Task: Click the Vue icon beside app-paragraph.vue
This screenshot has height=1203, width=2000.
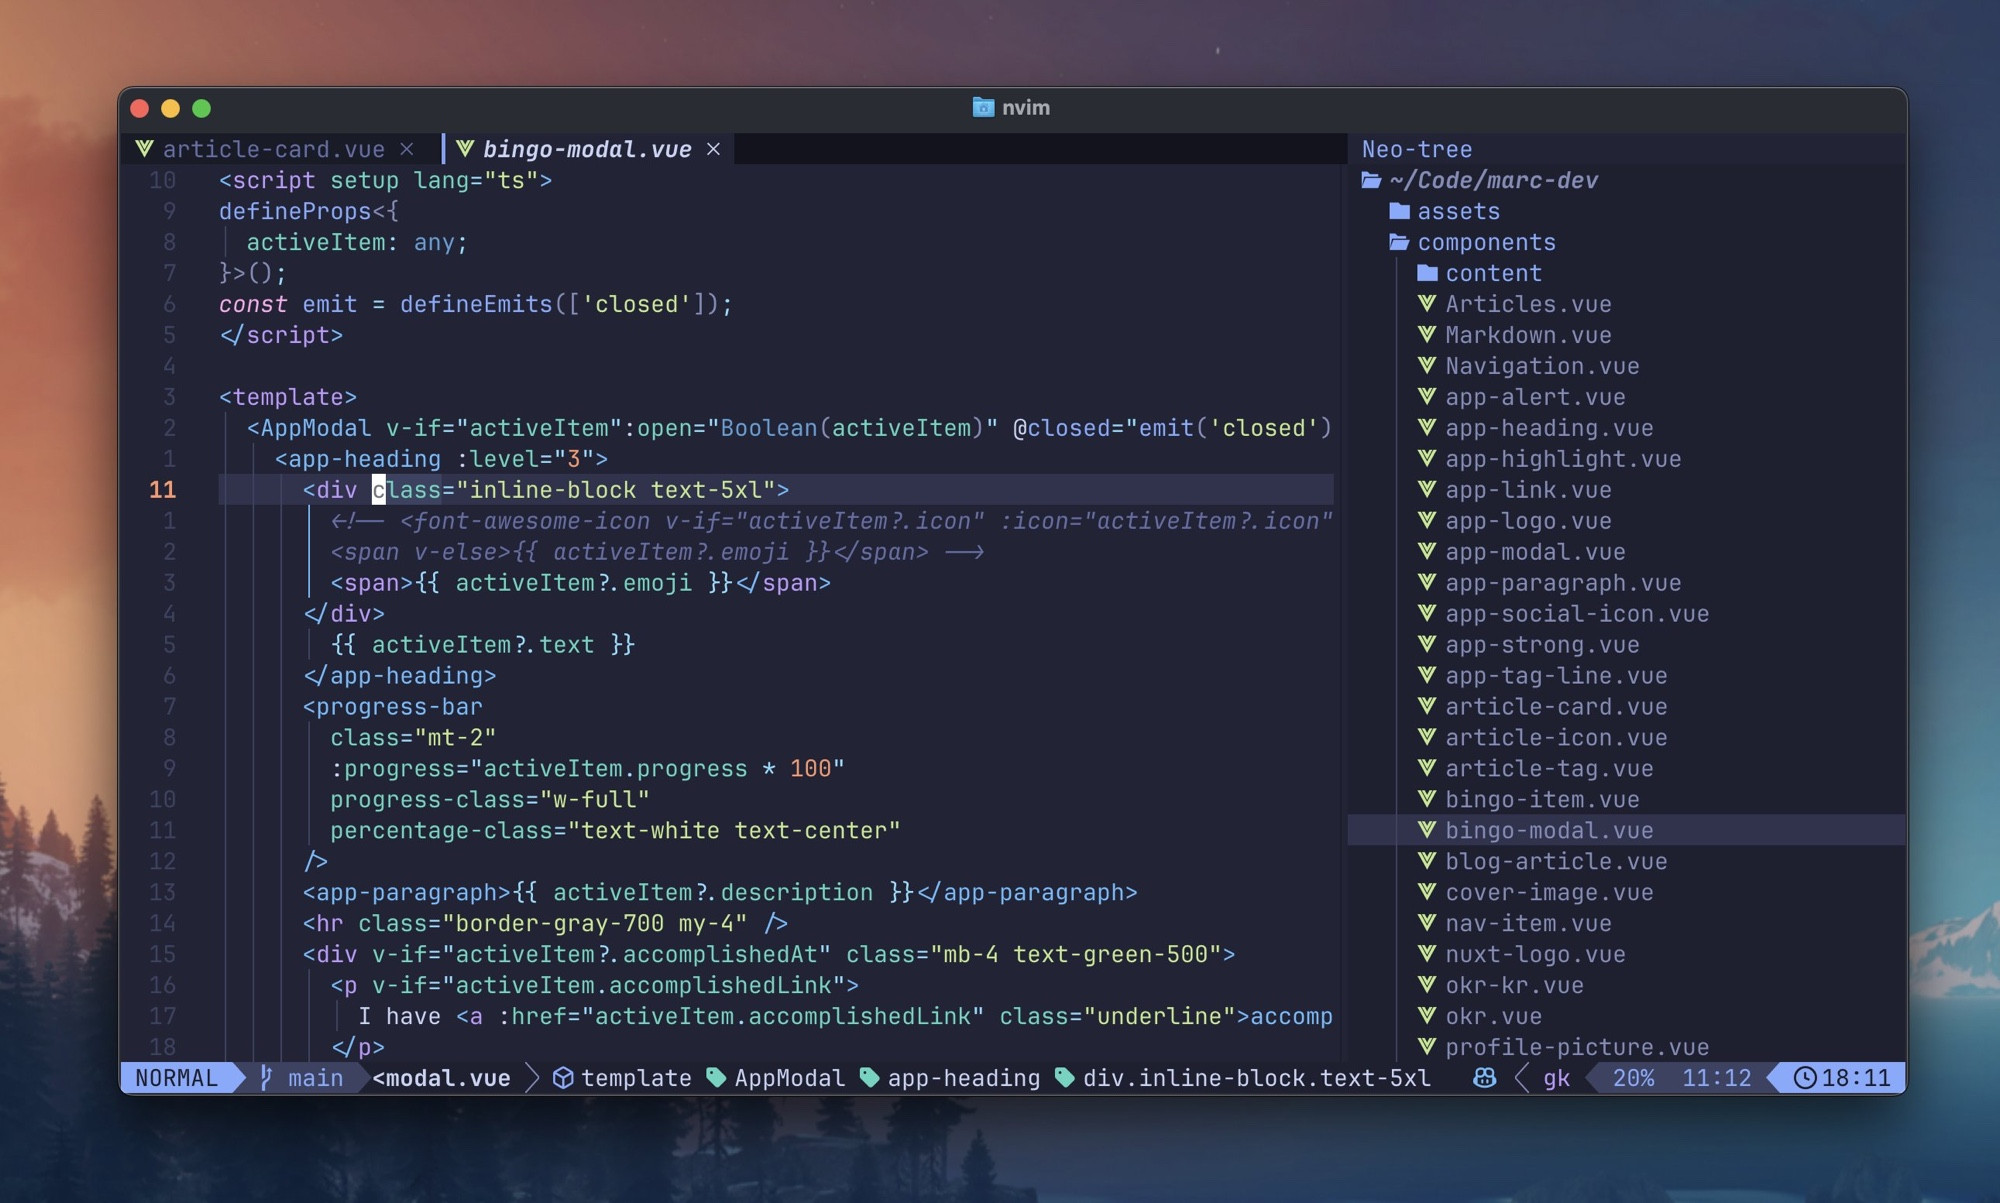Action: coord(1427,583)
